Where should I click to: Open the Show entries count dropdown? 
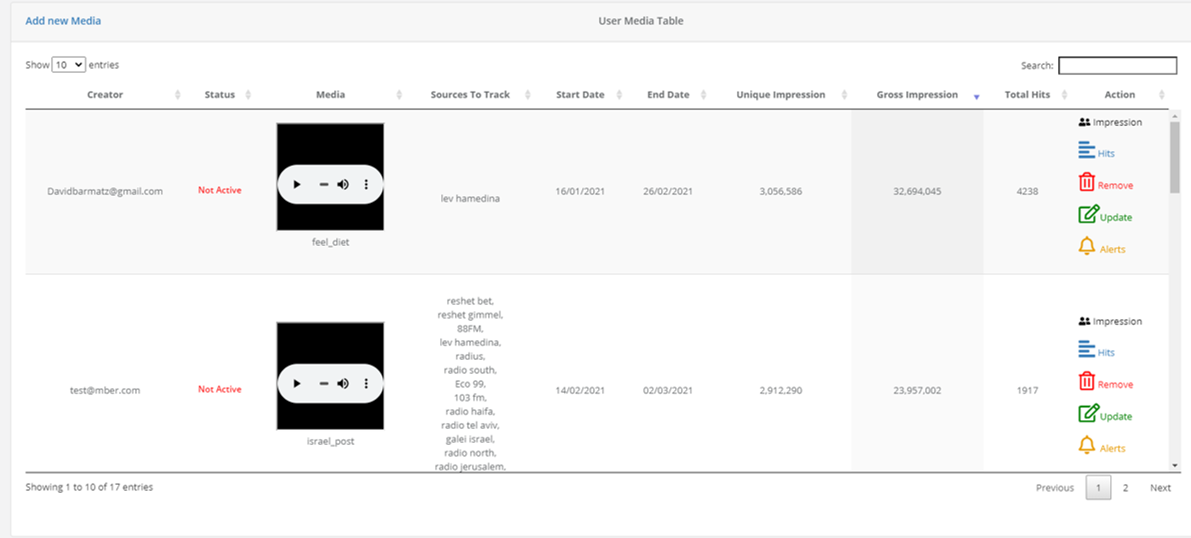pyautogui.click(x=69, y=65)
